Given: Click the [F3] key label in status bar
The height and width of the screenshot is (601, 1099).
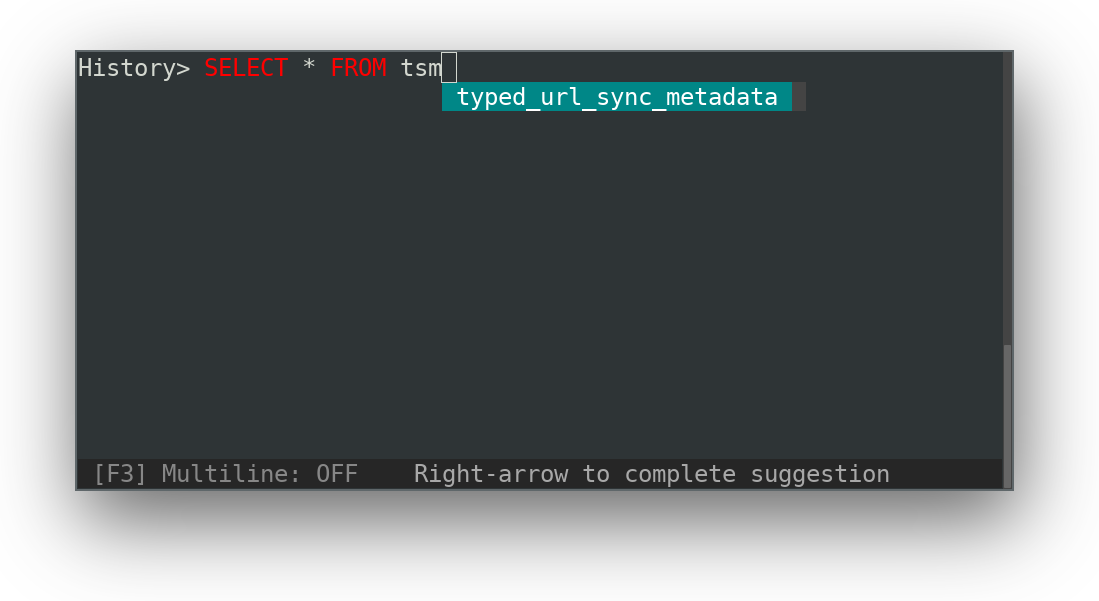Looking at the screenshot, I should [120, 474].
